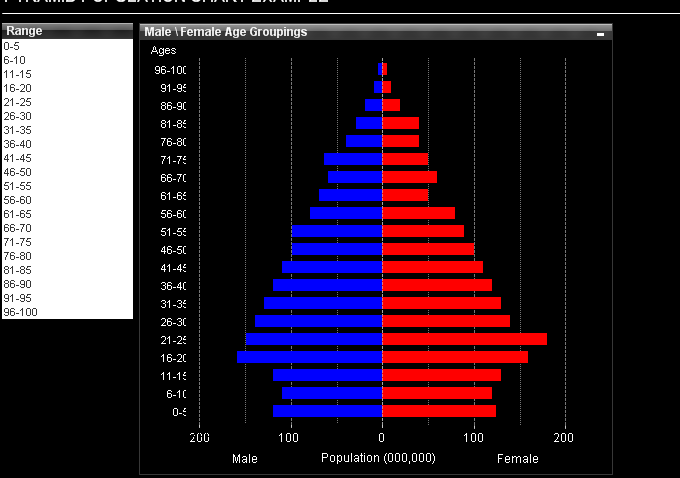Select range 51-55 in list
The width and height of the screenshot is (680, 478).
click(67, 186)
